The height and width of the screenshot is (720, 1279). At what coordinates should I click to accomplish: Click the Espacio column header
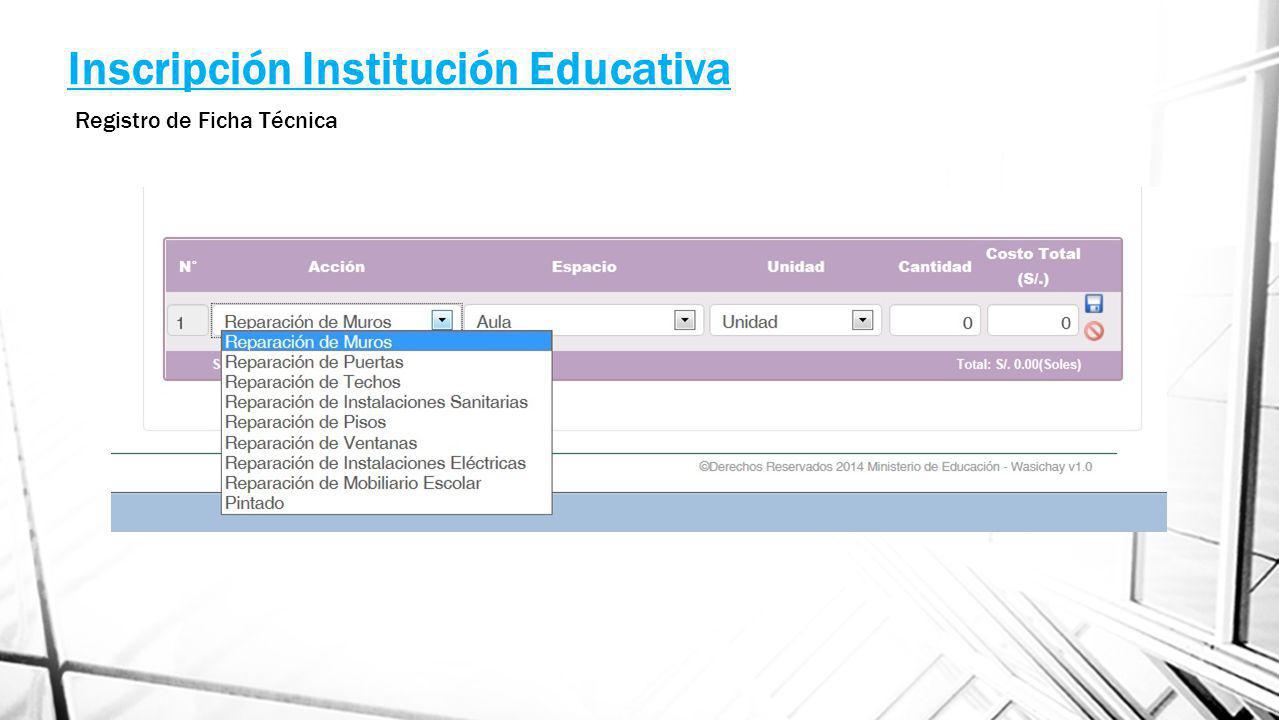pos(584,267)
